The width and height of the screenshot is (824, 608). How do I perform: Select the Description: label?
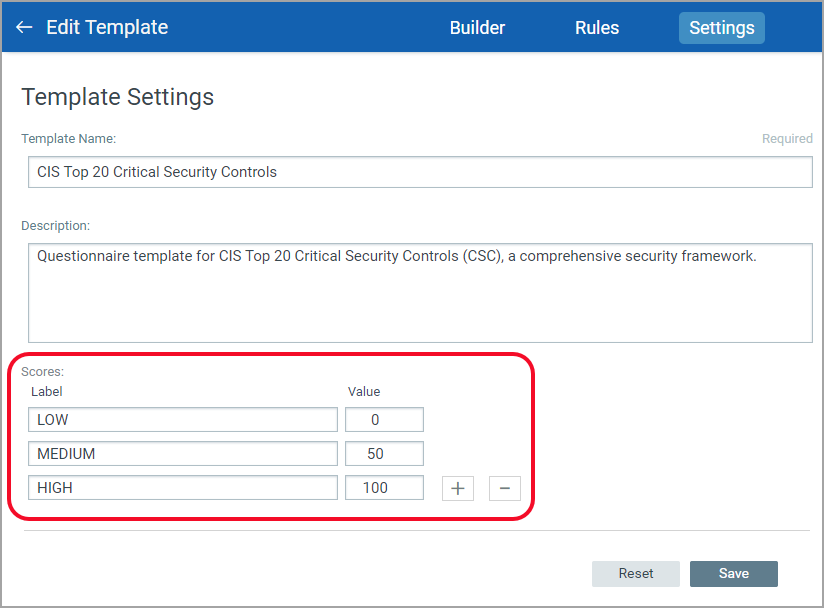click(56, 226)
